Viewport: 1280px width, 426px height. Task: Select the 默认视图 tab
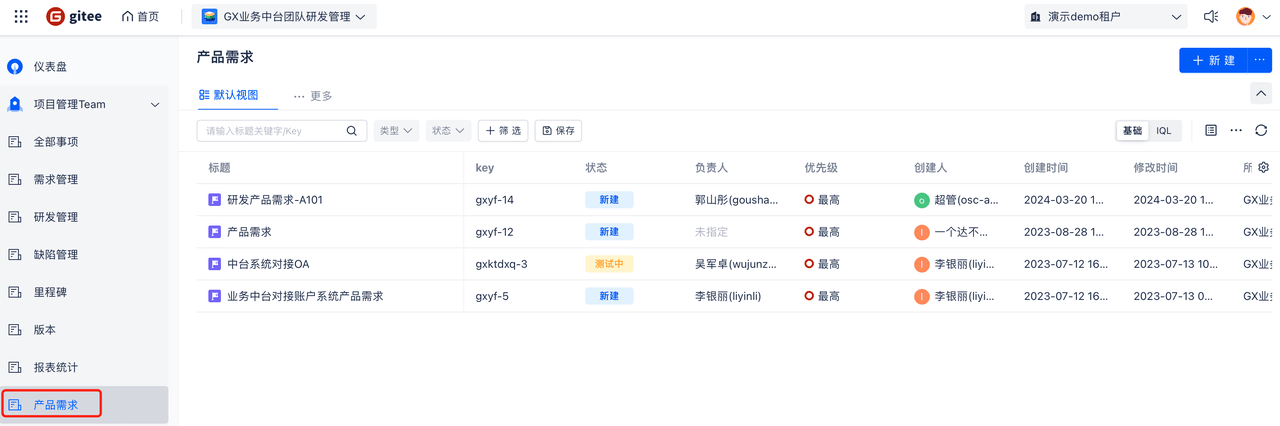pos(229,95)
